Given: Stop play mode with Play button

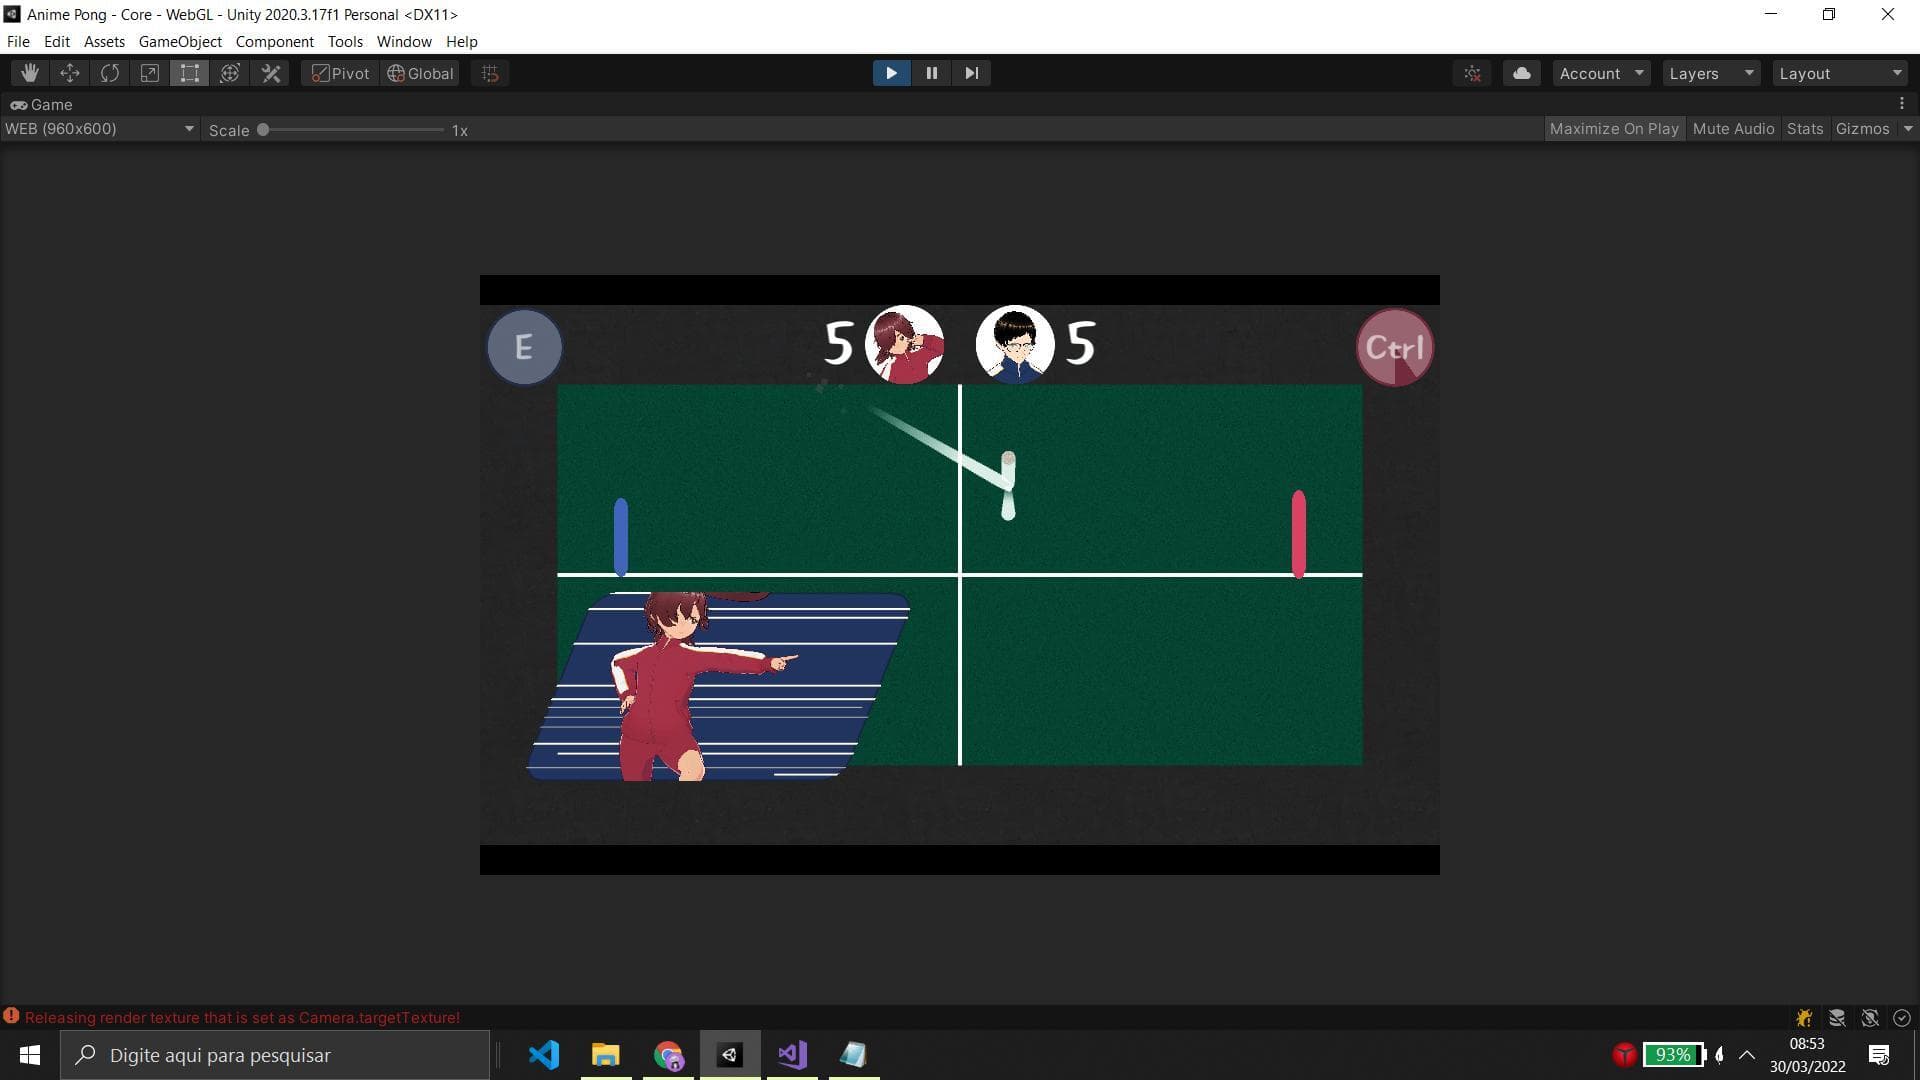Looking at the screenshot, I should point(891,73).
